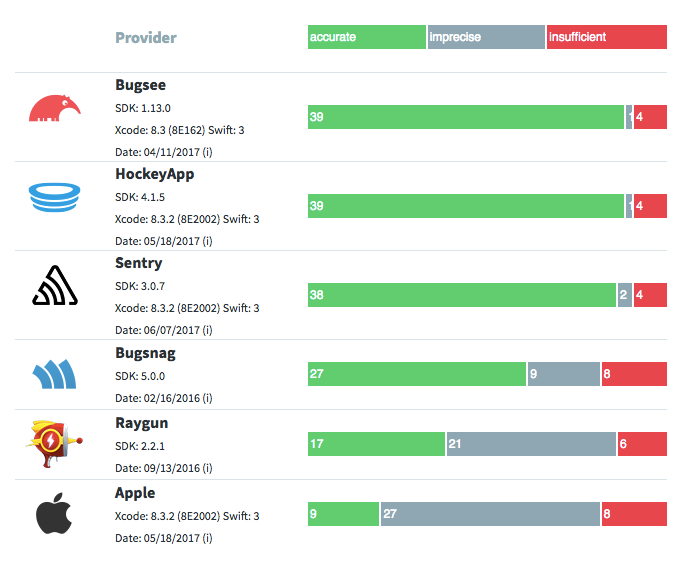
Task: Click the Apple logo
Action: (x=55, y=515)
